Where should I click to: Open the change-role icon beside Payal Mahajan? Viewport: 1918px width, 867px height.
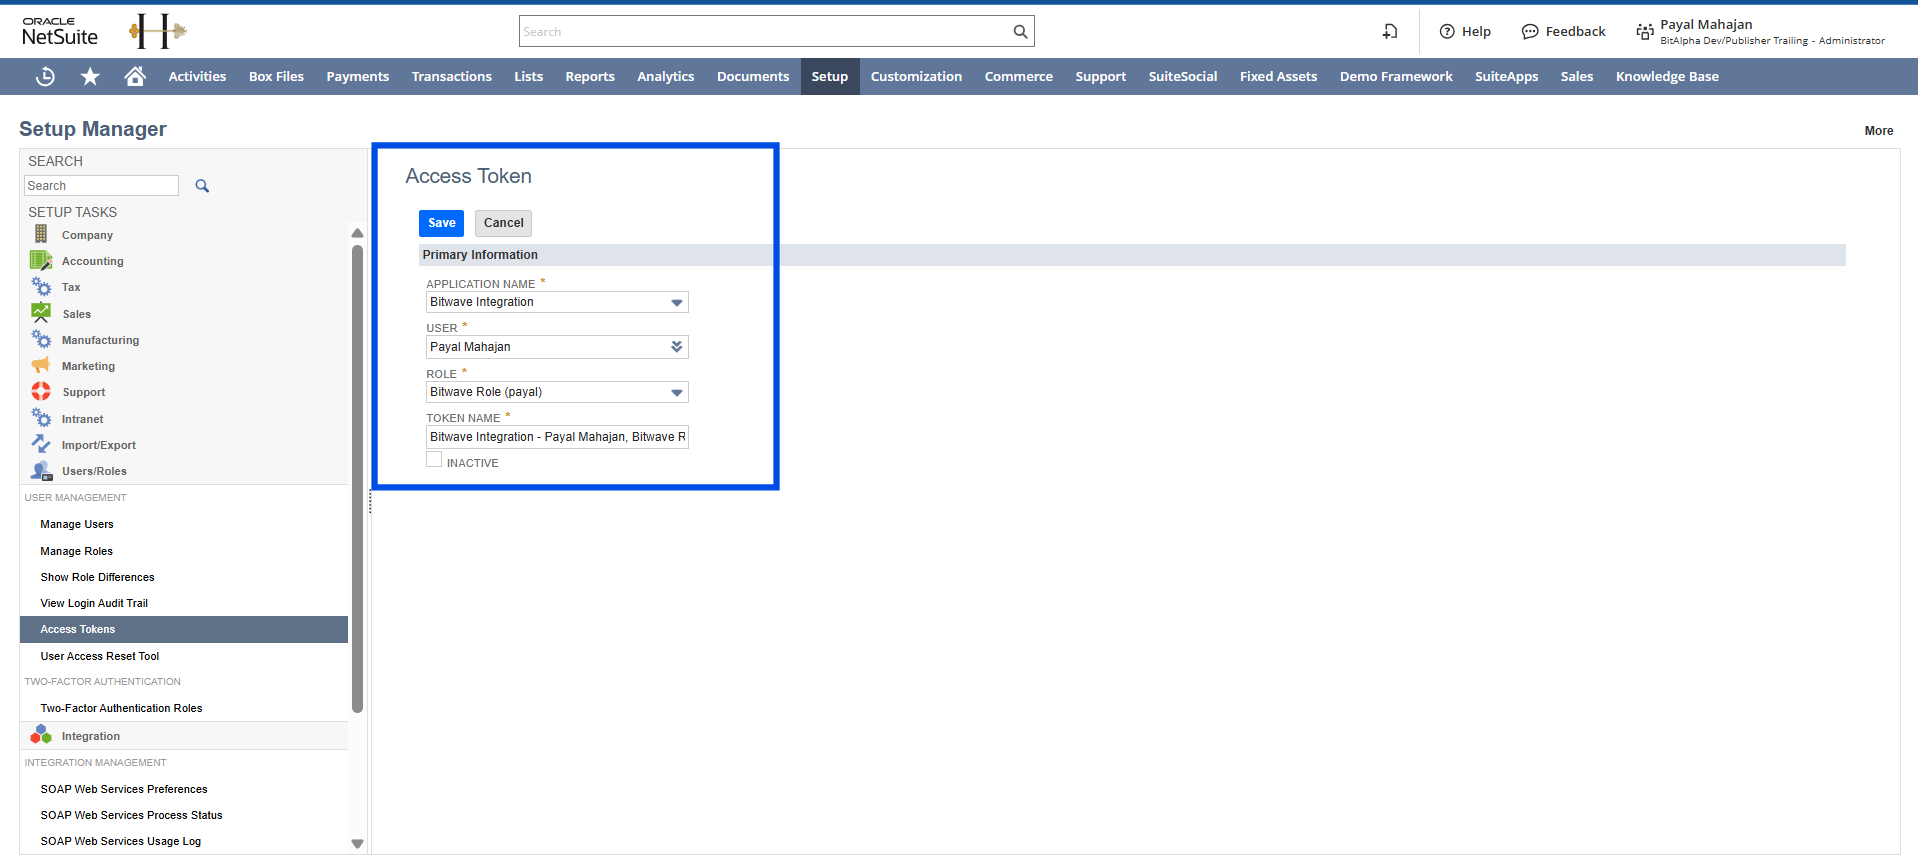point(1645,32)
